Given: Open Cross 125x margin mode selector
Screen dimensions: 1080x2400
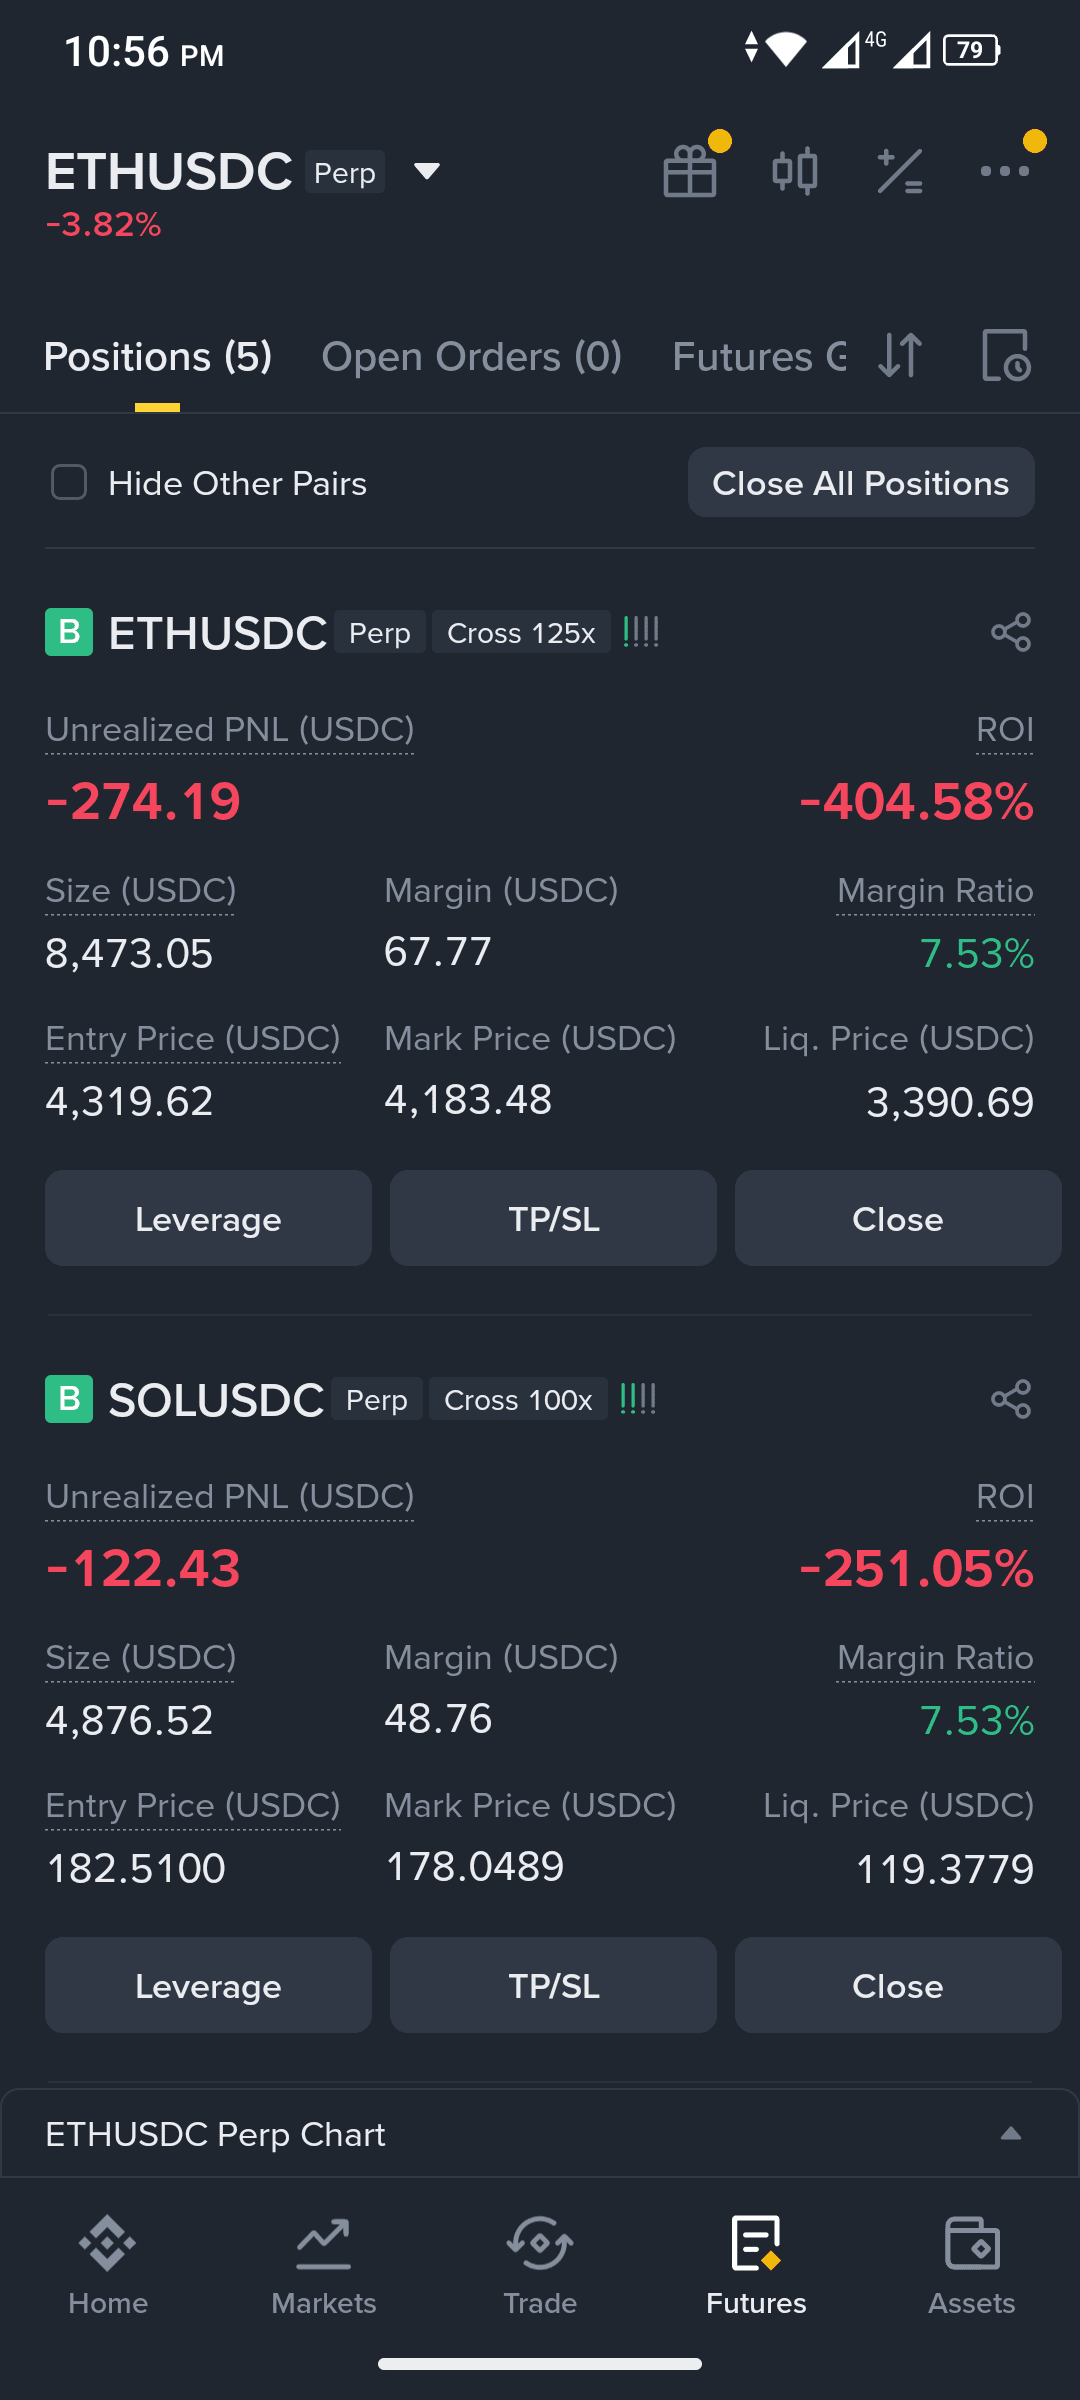Looking at the screenshot, I should [x=521, y=632].
